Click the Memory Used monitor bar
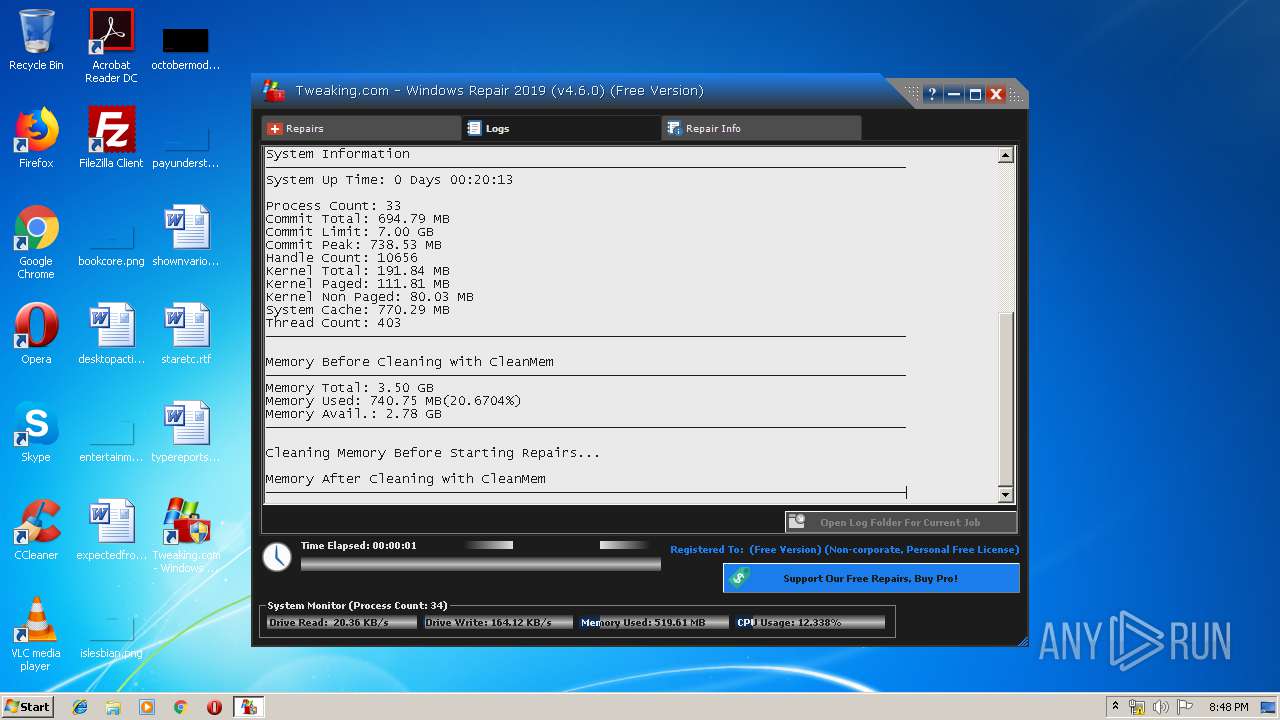 pos(655,622)
